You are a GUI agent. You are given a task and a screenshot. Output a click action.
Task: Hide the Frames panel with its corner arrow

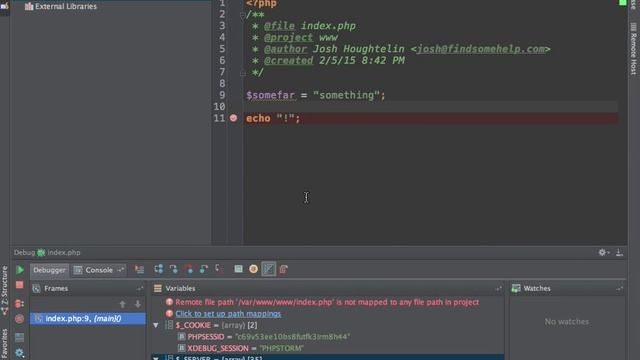140,289
